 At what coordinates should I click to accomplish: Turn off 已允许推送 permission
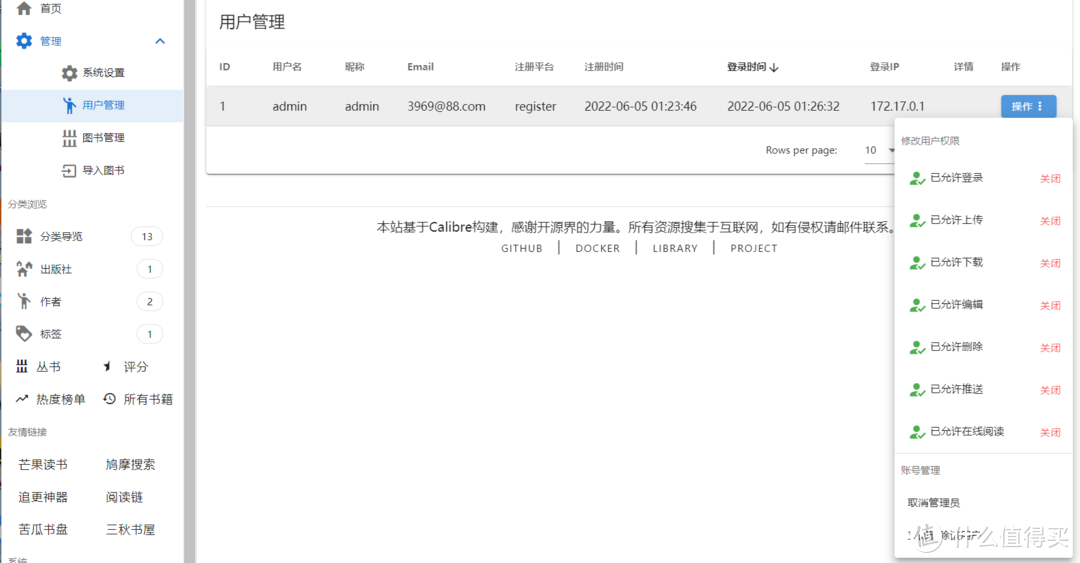[x=1050, y=390]
